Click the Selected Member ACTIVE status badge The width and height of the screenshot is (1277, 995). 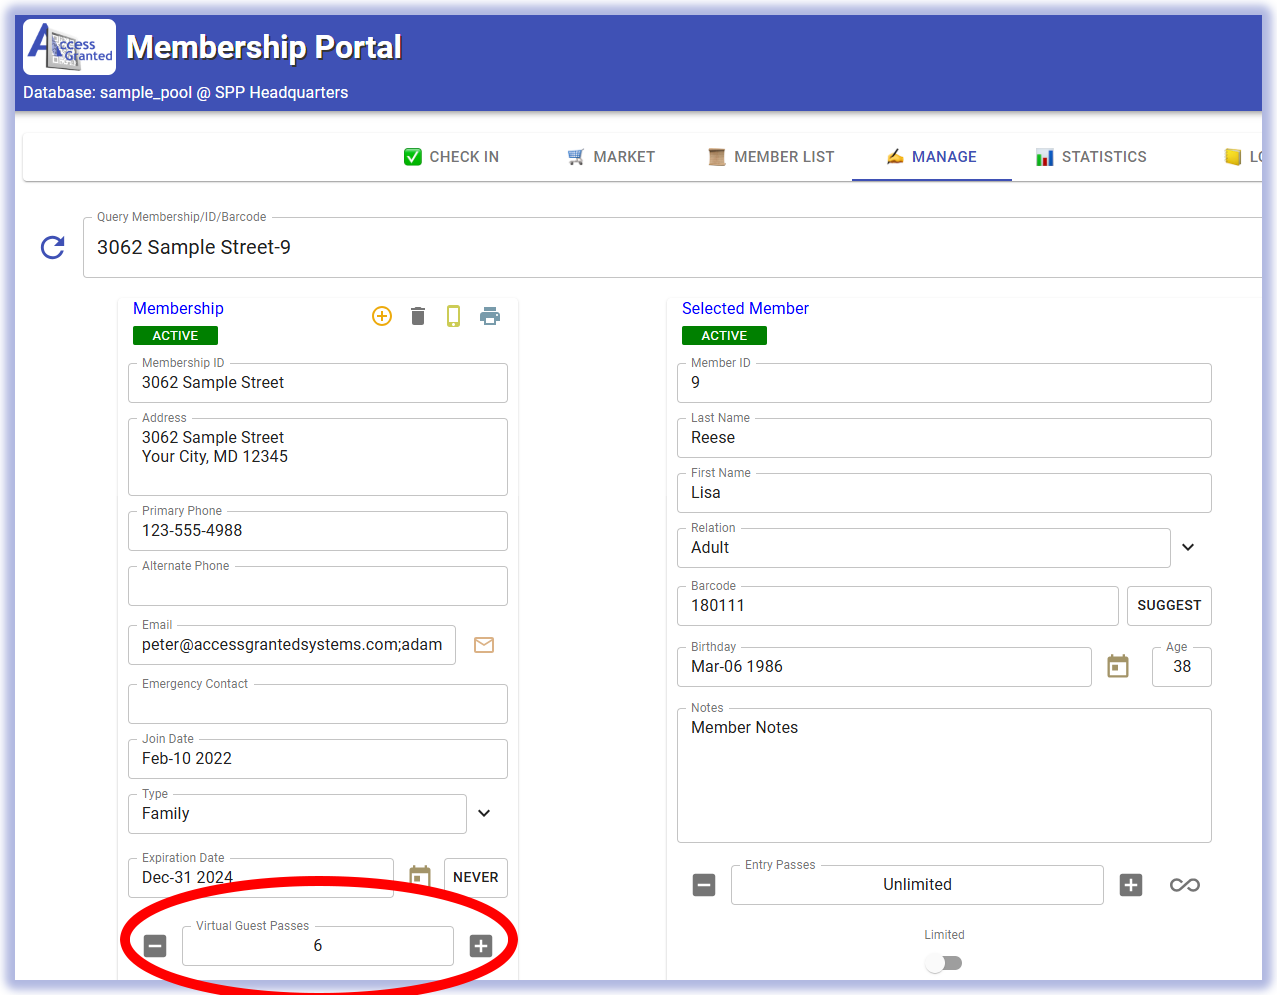[724, 336]
